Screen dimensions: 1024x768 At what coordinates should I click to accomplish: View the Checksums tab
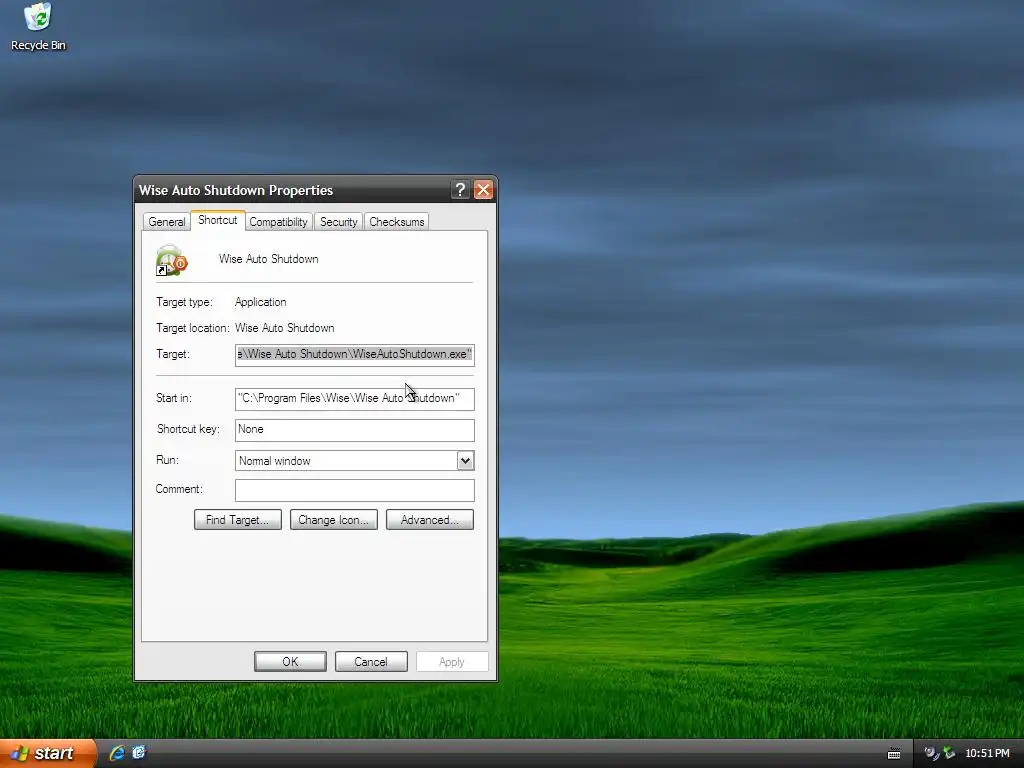pyautogui.click(x=396, y=222)
